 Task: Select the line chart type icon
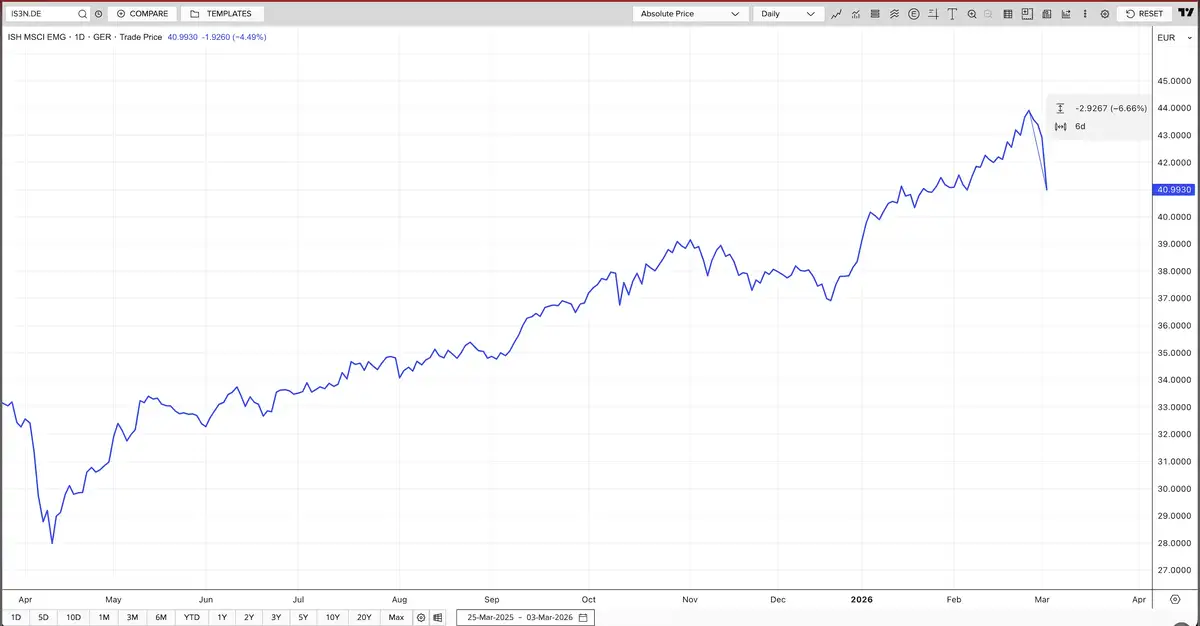pyautogui.click(x=836, y=14)
